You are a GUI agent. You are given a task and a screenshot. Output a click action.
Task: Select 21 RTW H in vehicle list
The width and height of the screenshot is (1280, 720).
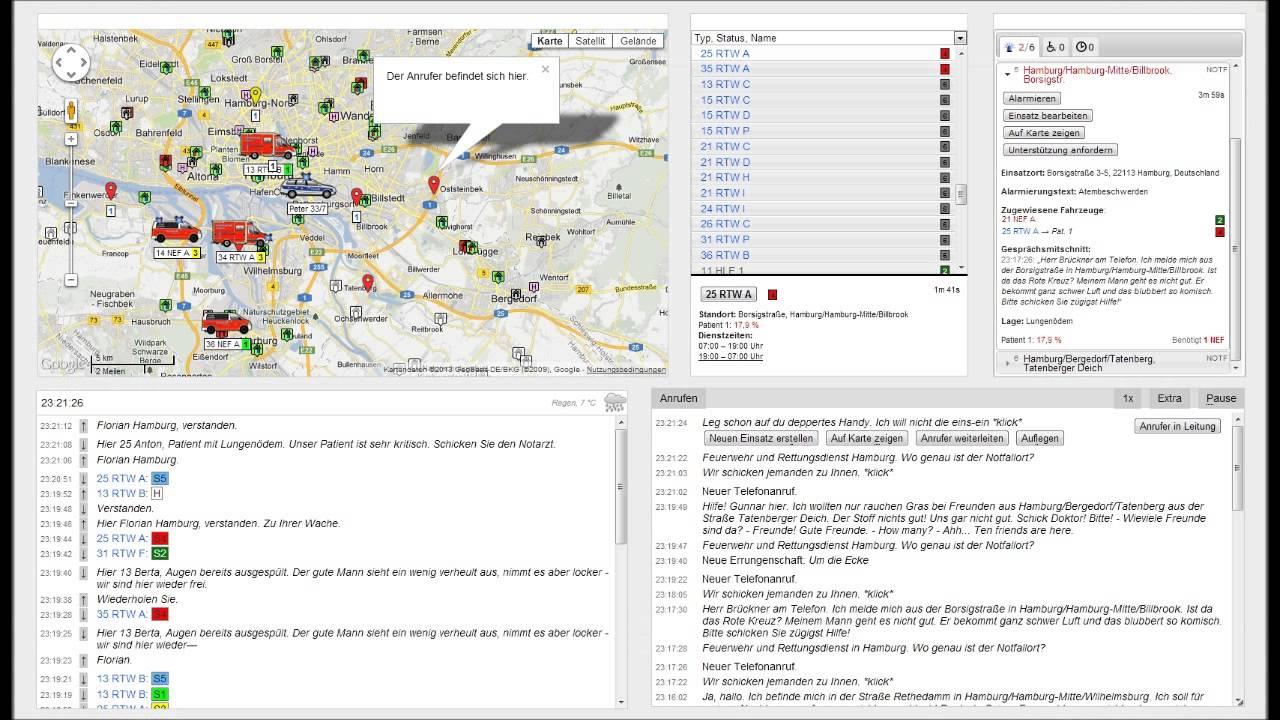point(724,177)
